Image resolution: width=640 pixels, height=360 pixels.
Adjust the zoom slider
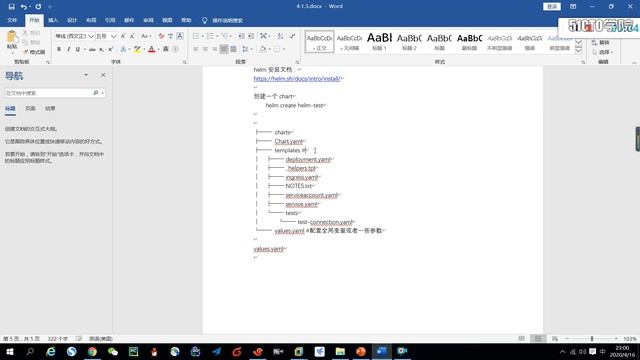(592, 338)
